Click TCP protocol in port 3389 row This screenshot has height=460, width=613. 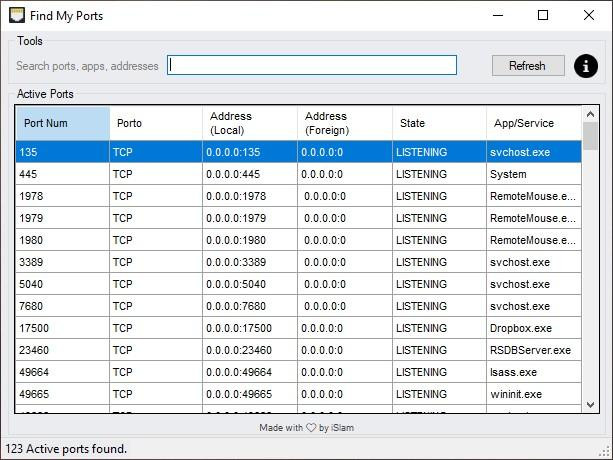[x=156, y=262]
